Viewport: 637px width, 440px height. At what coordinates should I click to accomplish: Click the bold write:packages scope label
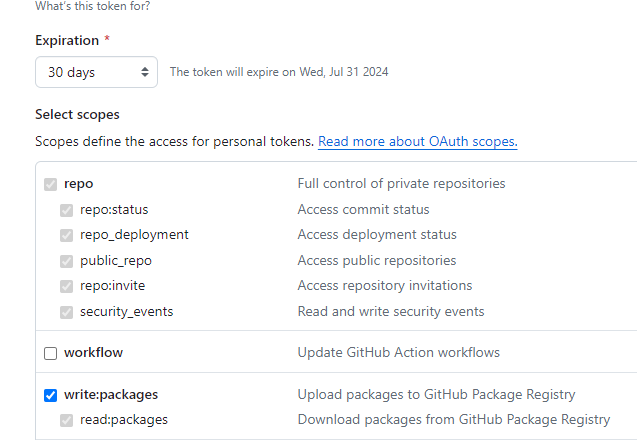[x=111, y=395]
